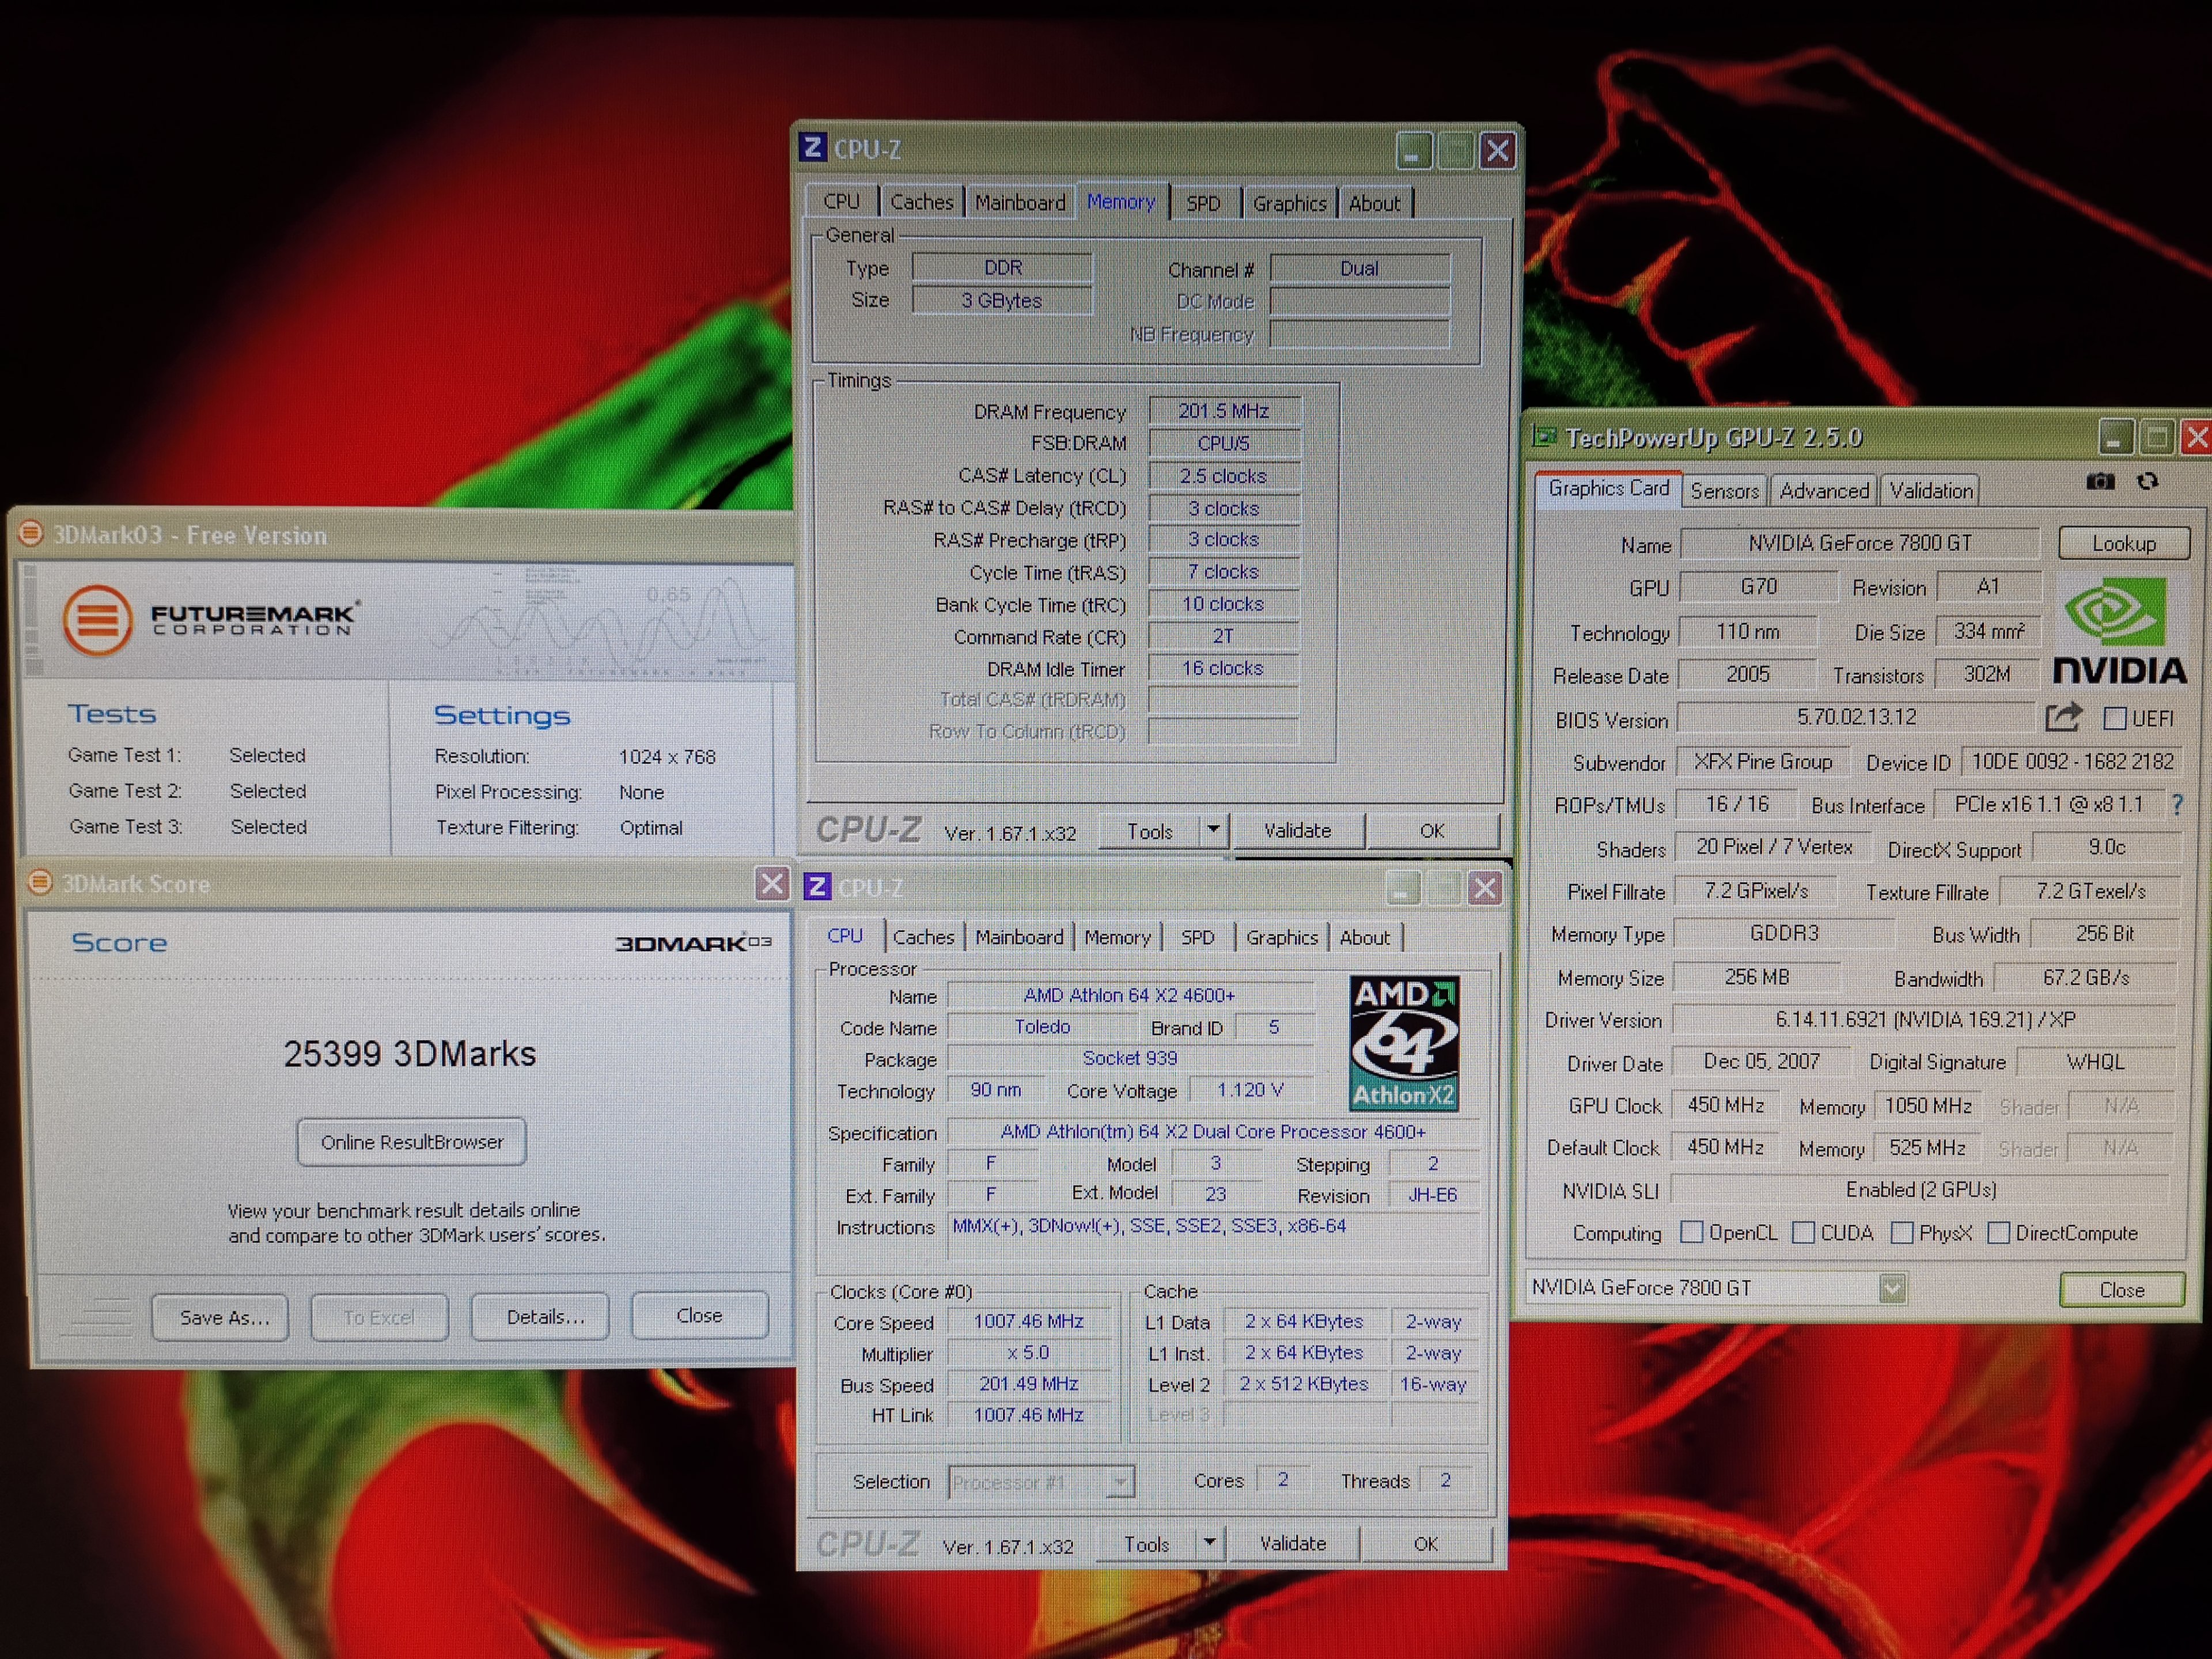The image size is (2212, 1659).
Task: Click the Core Speed 1007.46 MHz field
Action: pyautogui.click(x=1029, y=1321)
